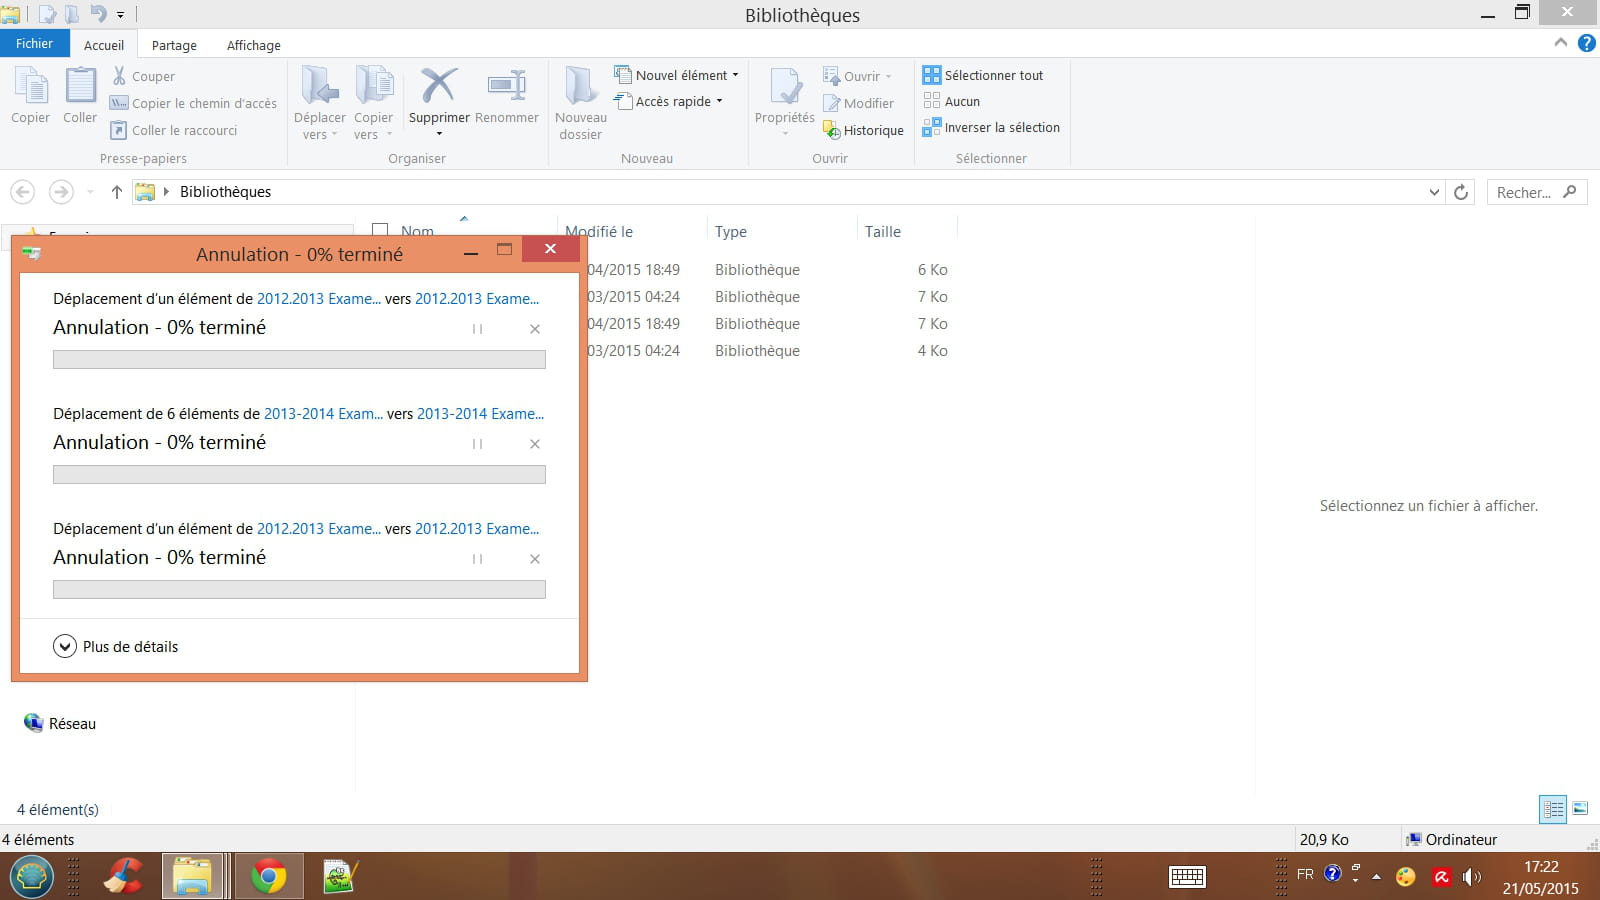This screenshot has height=900, width=1600.
Task: Open the Start button on the taskbar
Action: (32, 877)
